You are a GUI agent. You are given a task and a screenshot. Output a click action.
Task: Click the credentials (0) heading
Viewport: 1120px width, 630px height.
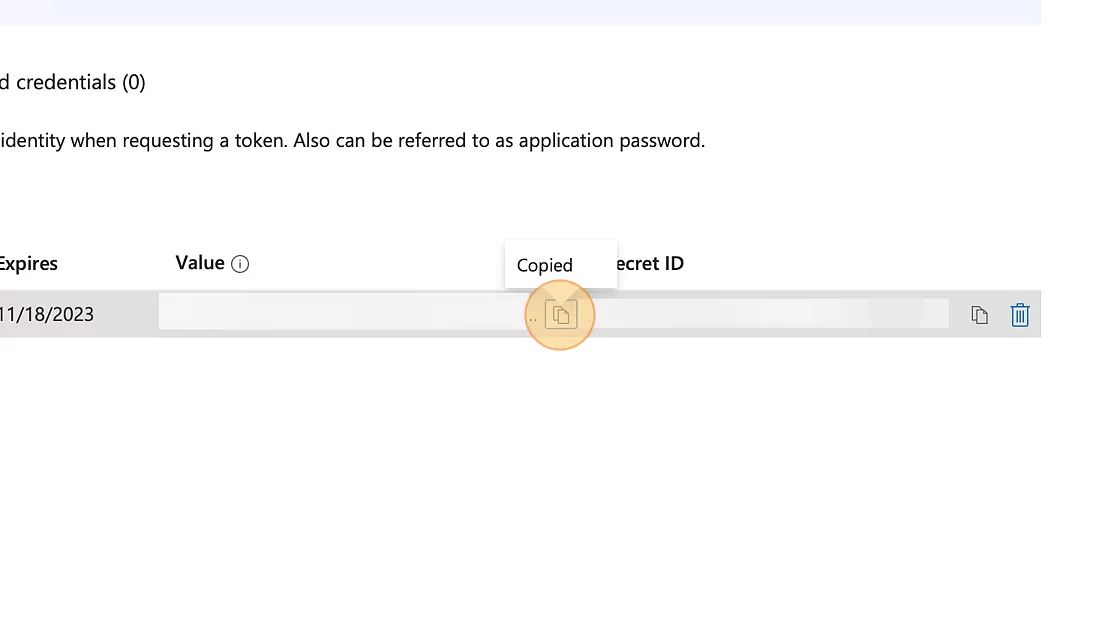pos(73,82)
